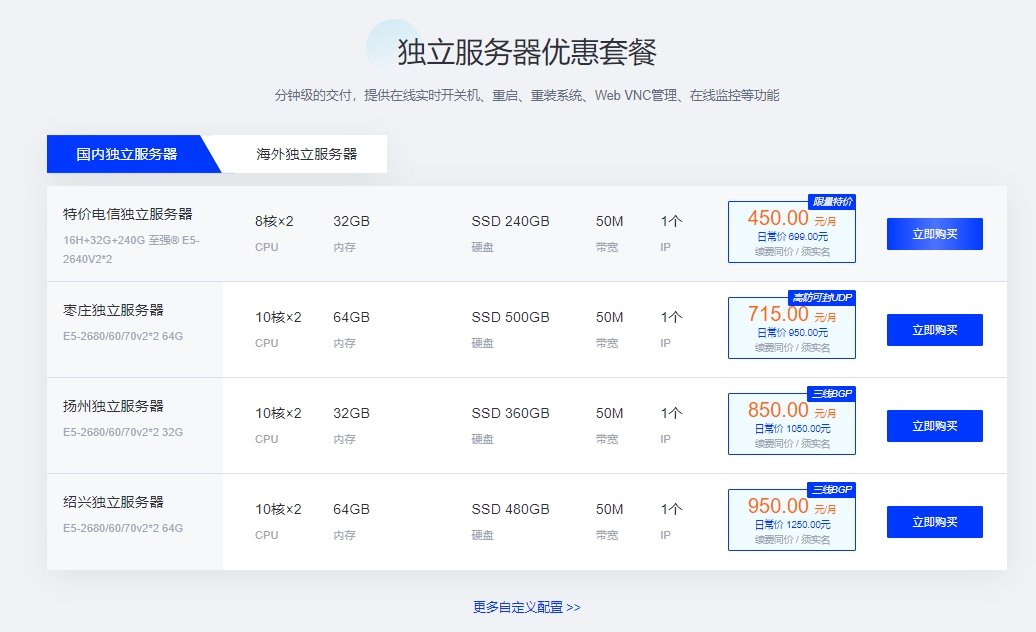Click 立即购买 for 绍兴独立服务器
Screen dimensions: 1036x632
[x=934, y=522]
